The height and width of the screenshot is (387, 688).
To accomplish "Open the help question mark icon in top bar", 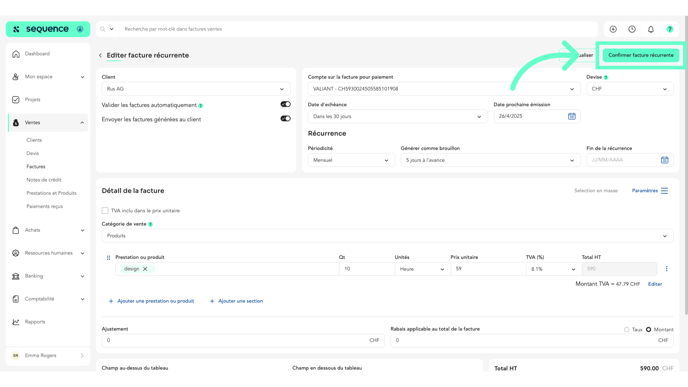I will coord(670,29).
